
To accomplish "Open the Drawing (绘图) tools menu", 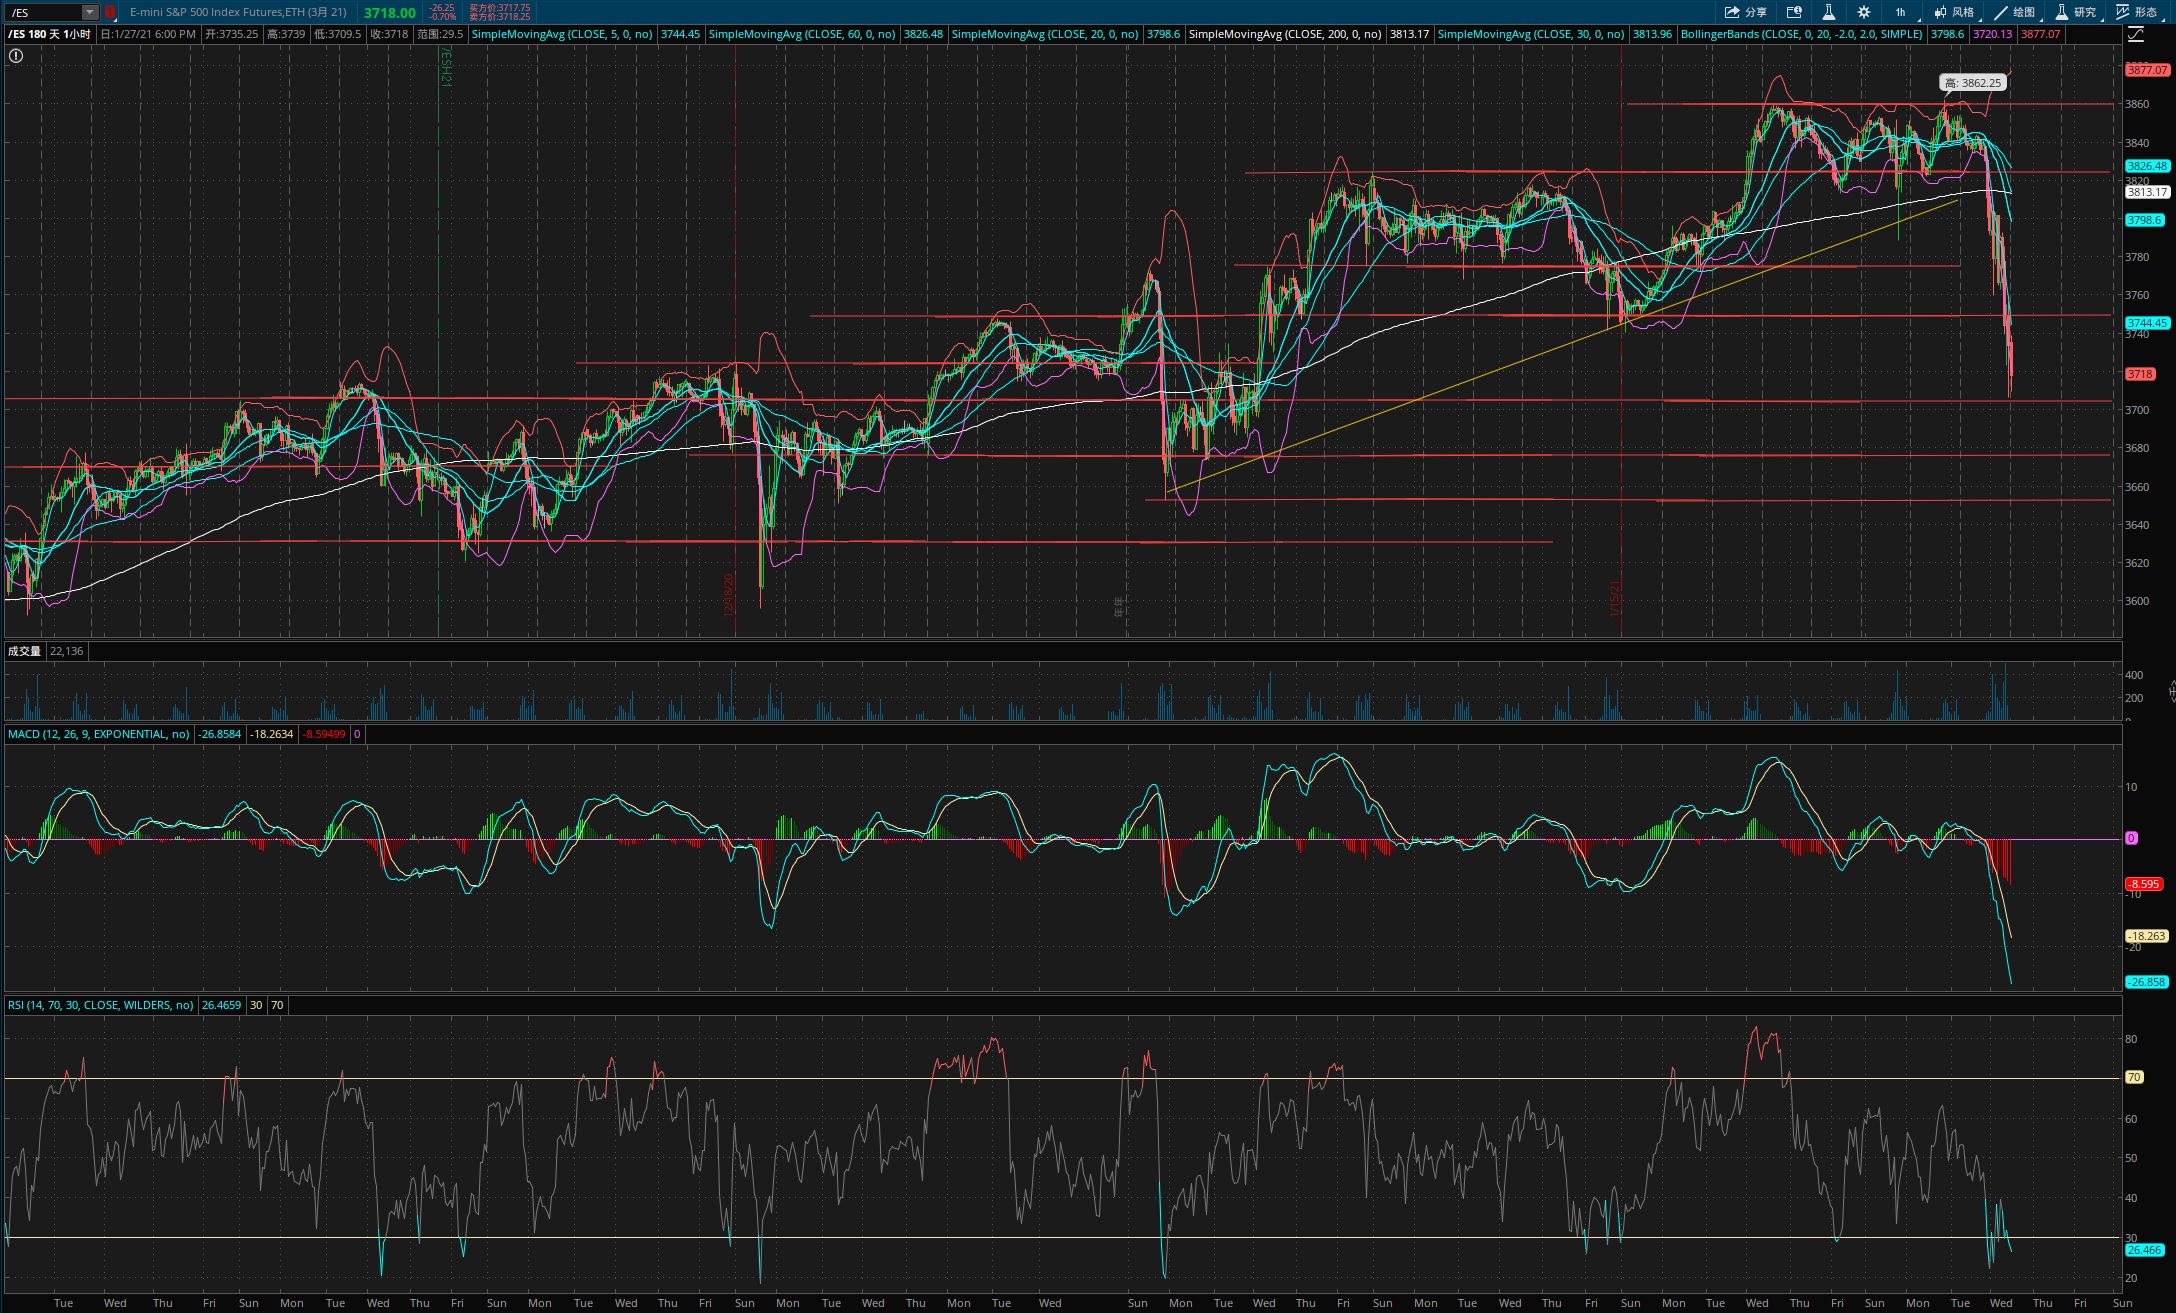I will 2014,12.
